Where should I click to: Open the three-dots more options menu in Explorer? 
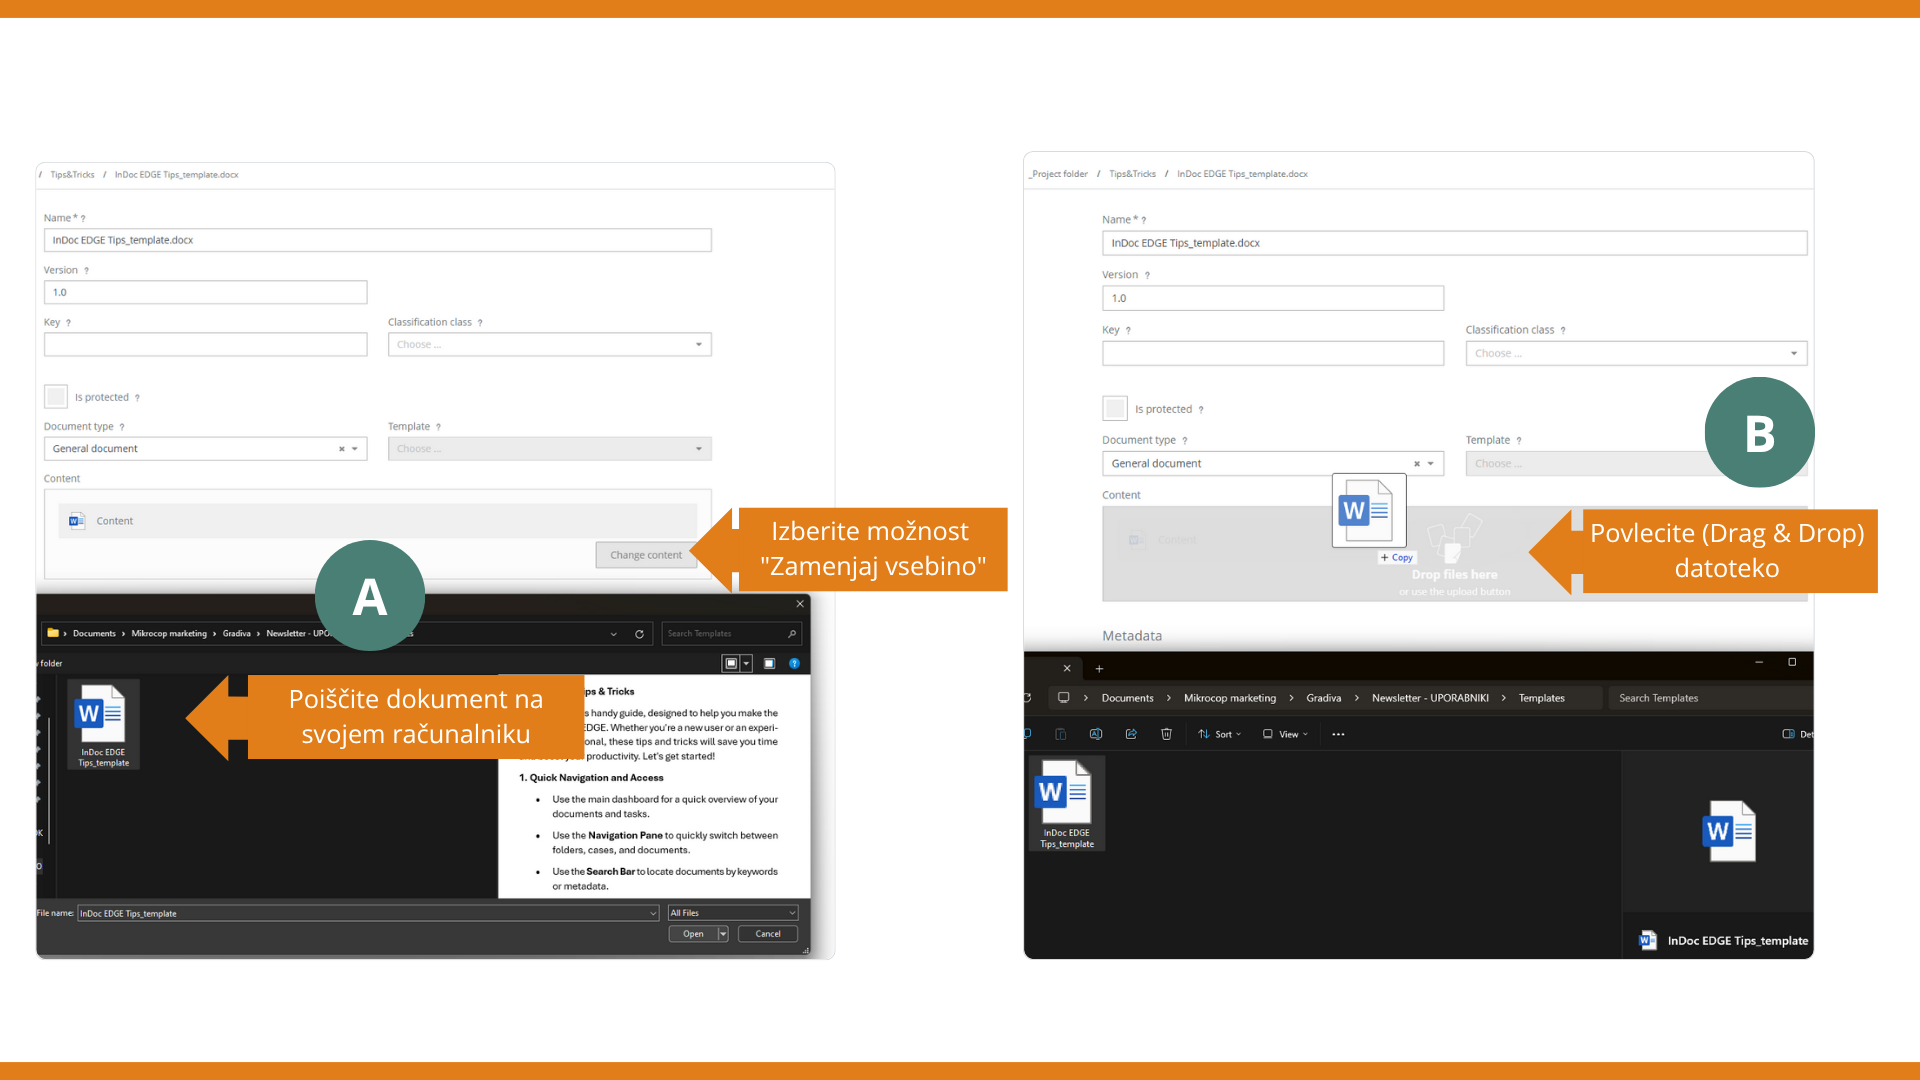(x=1338, y=734)
